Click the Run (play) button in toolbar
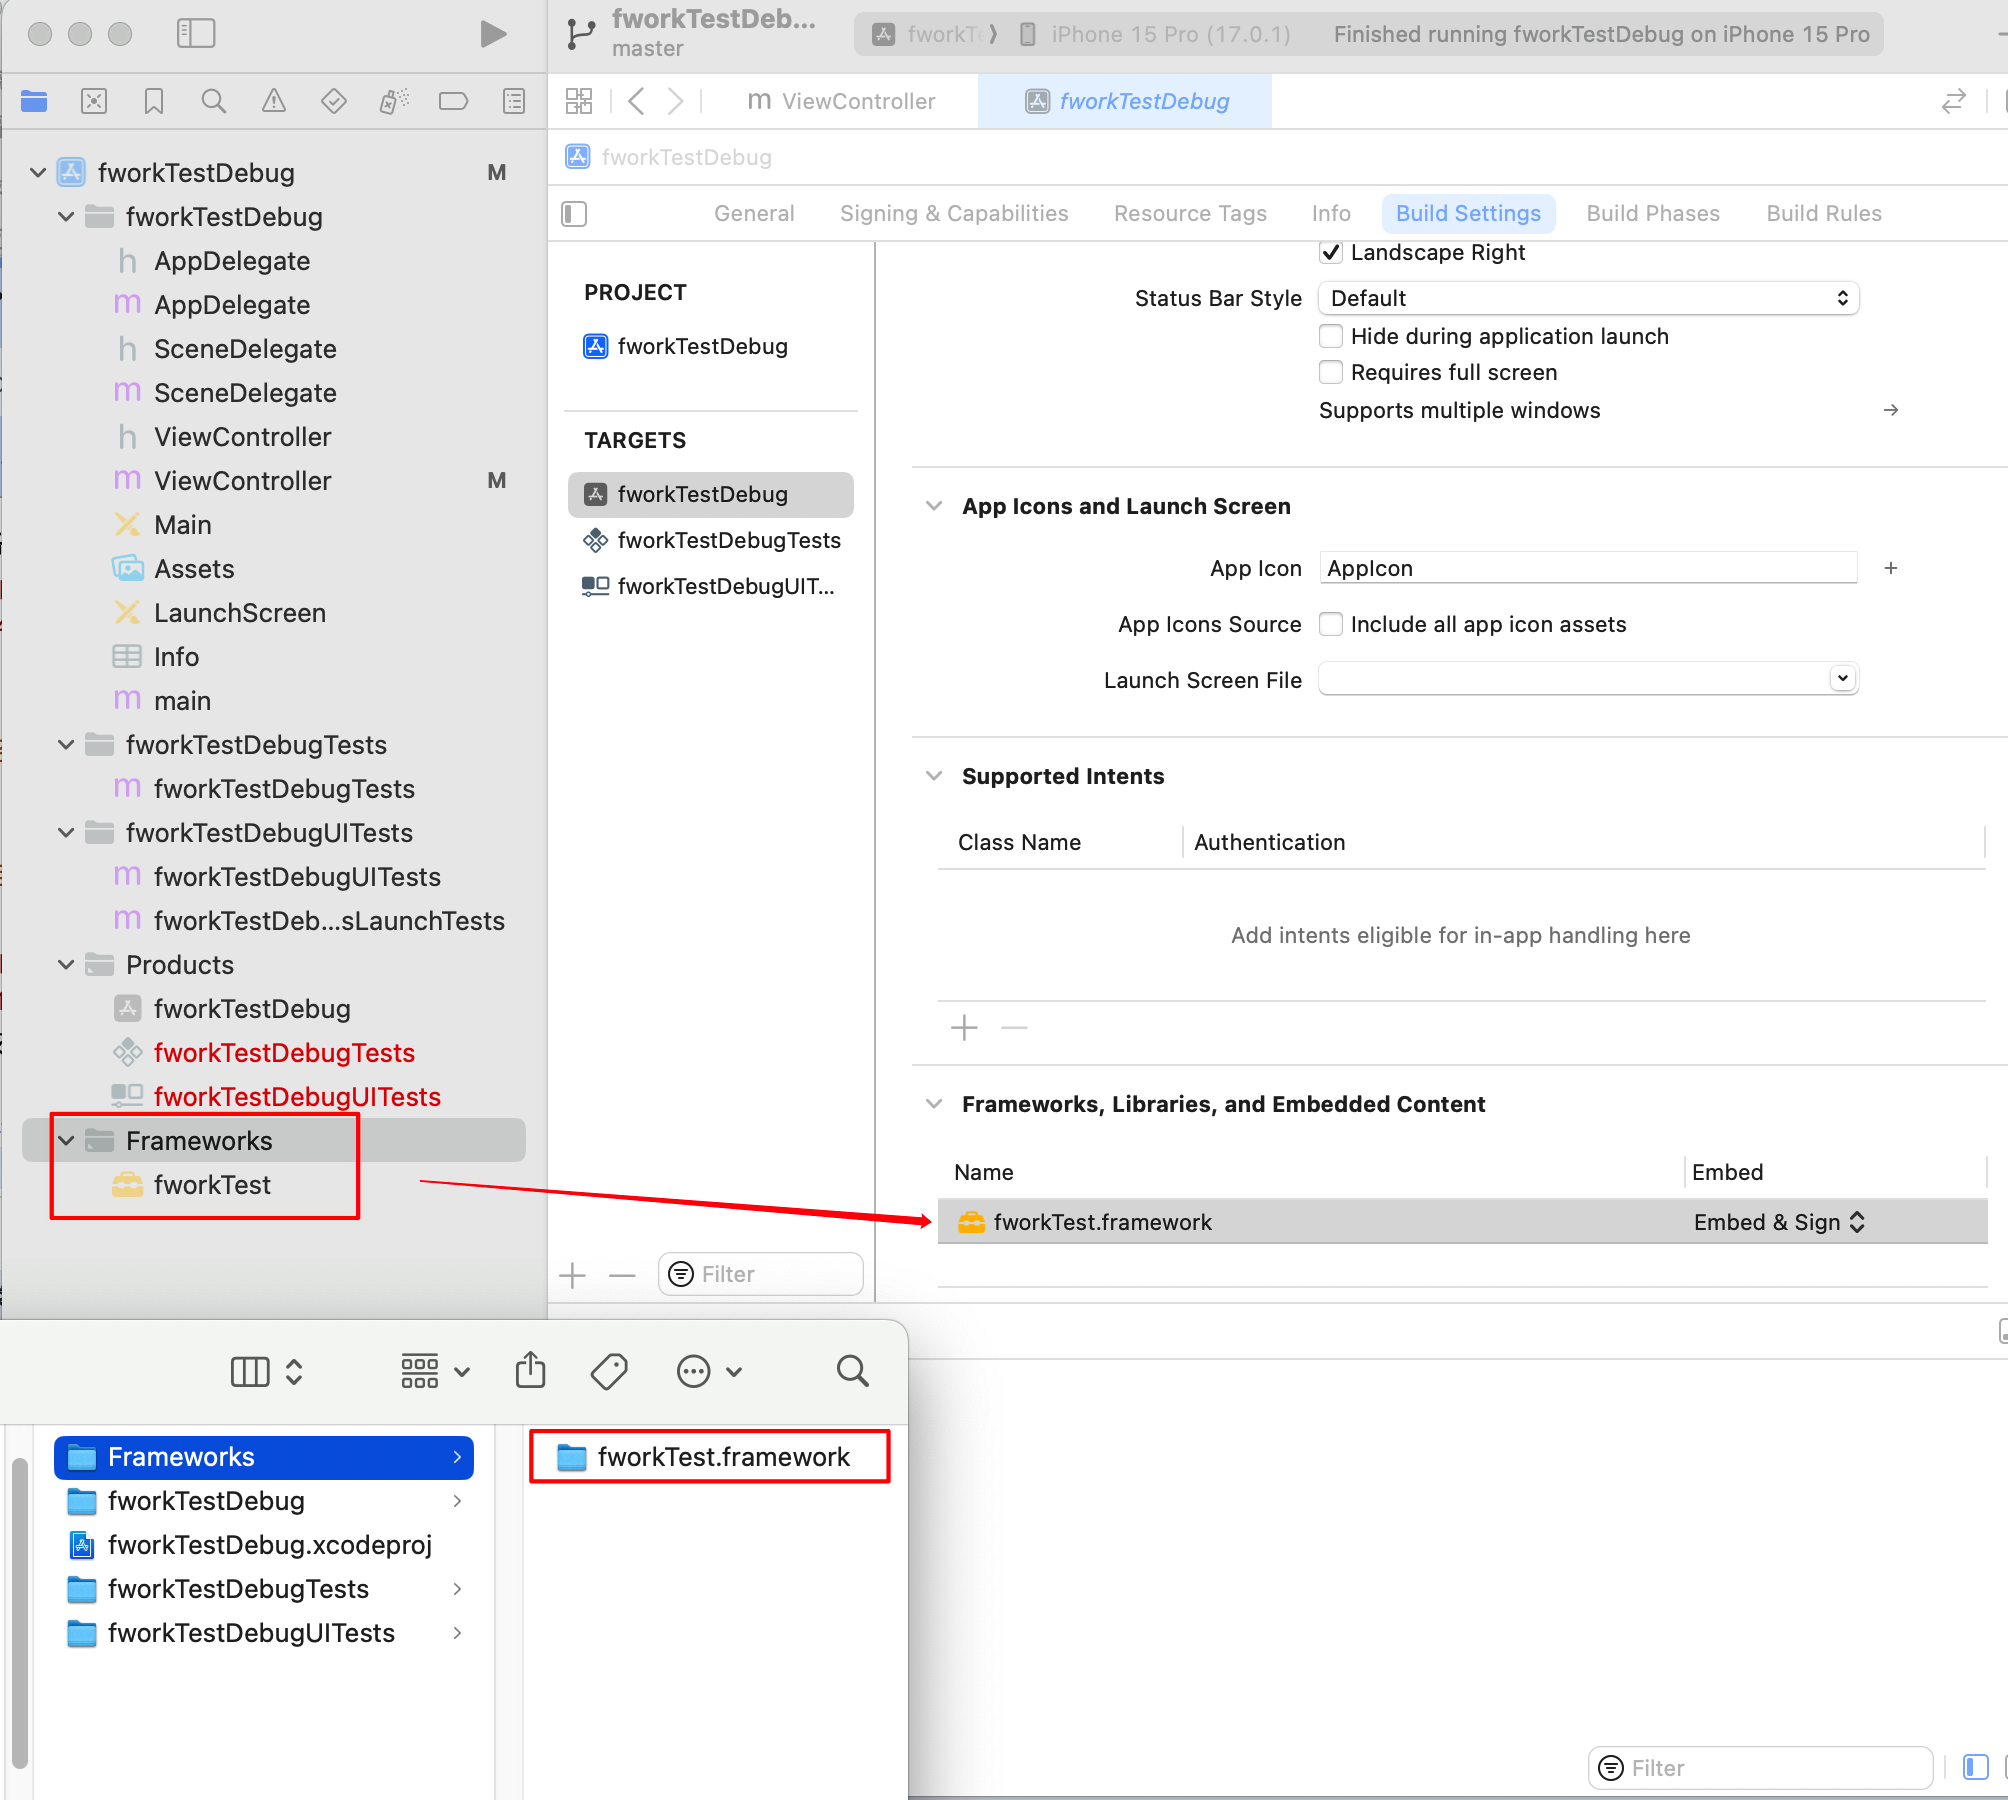 (492, 34)
